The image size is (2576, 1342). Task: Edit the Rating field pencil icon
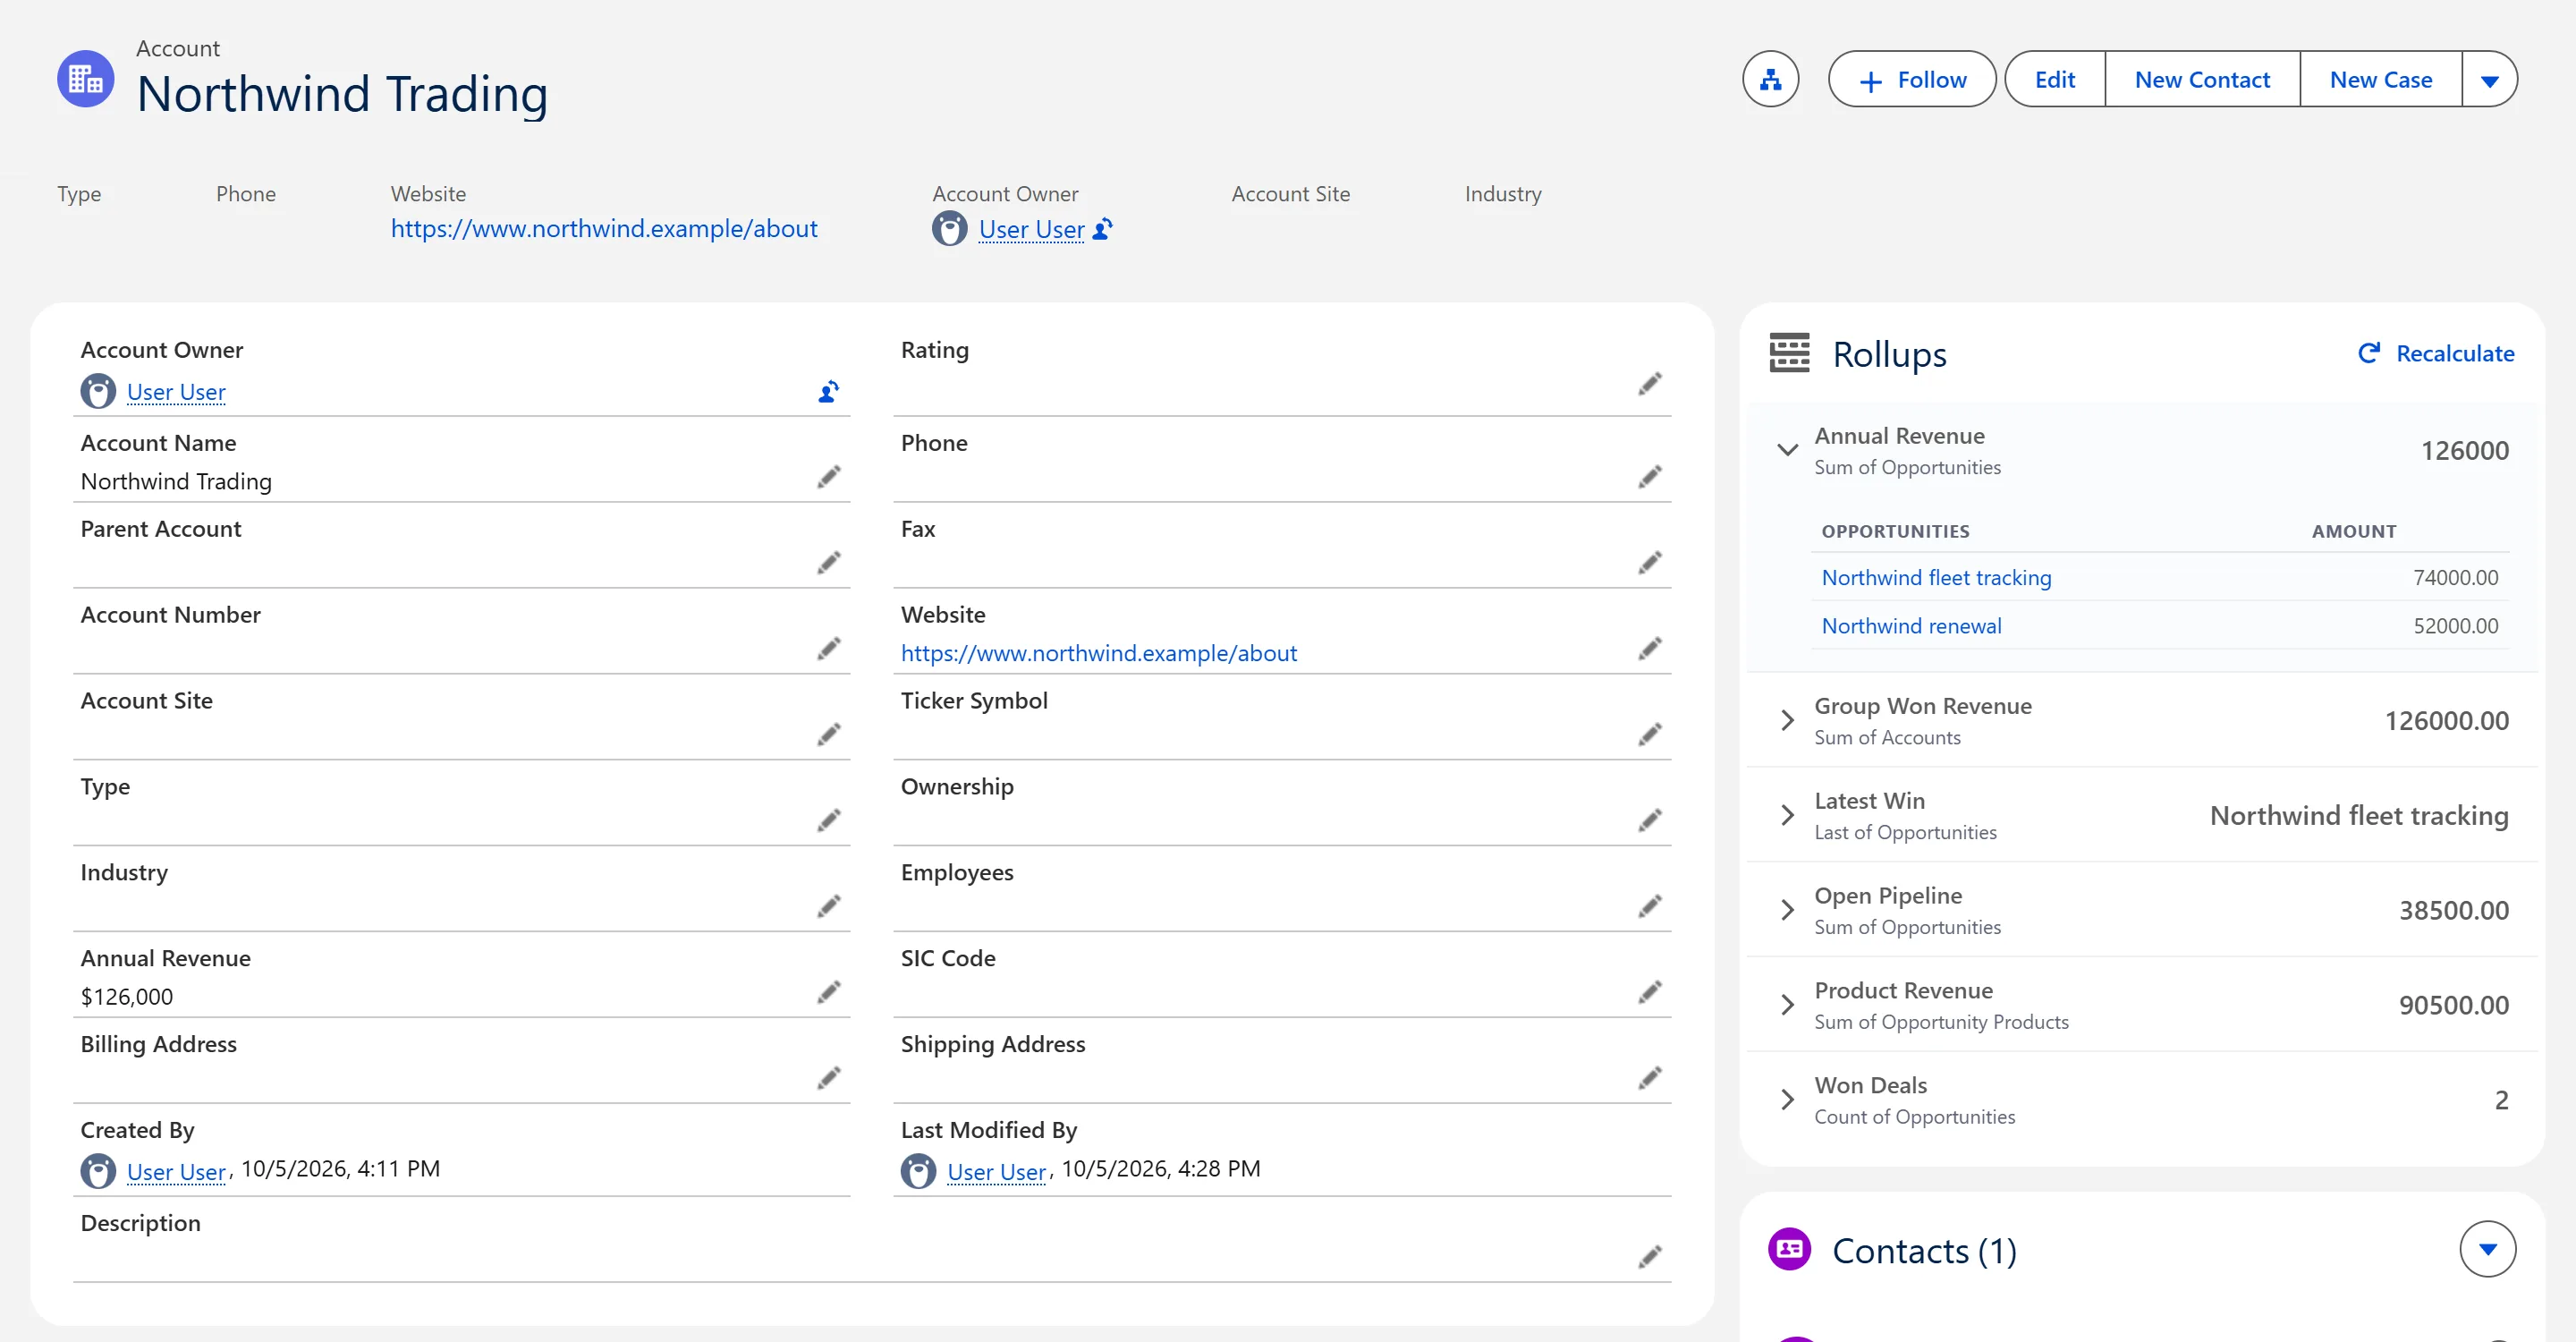[x=1650, y=384]
